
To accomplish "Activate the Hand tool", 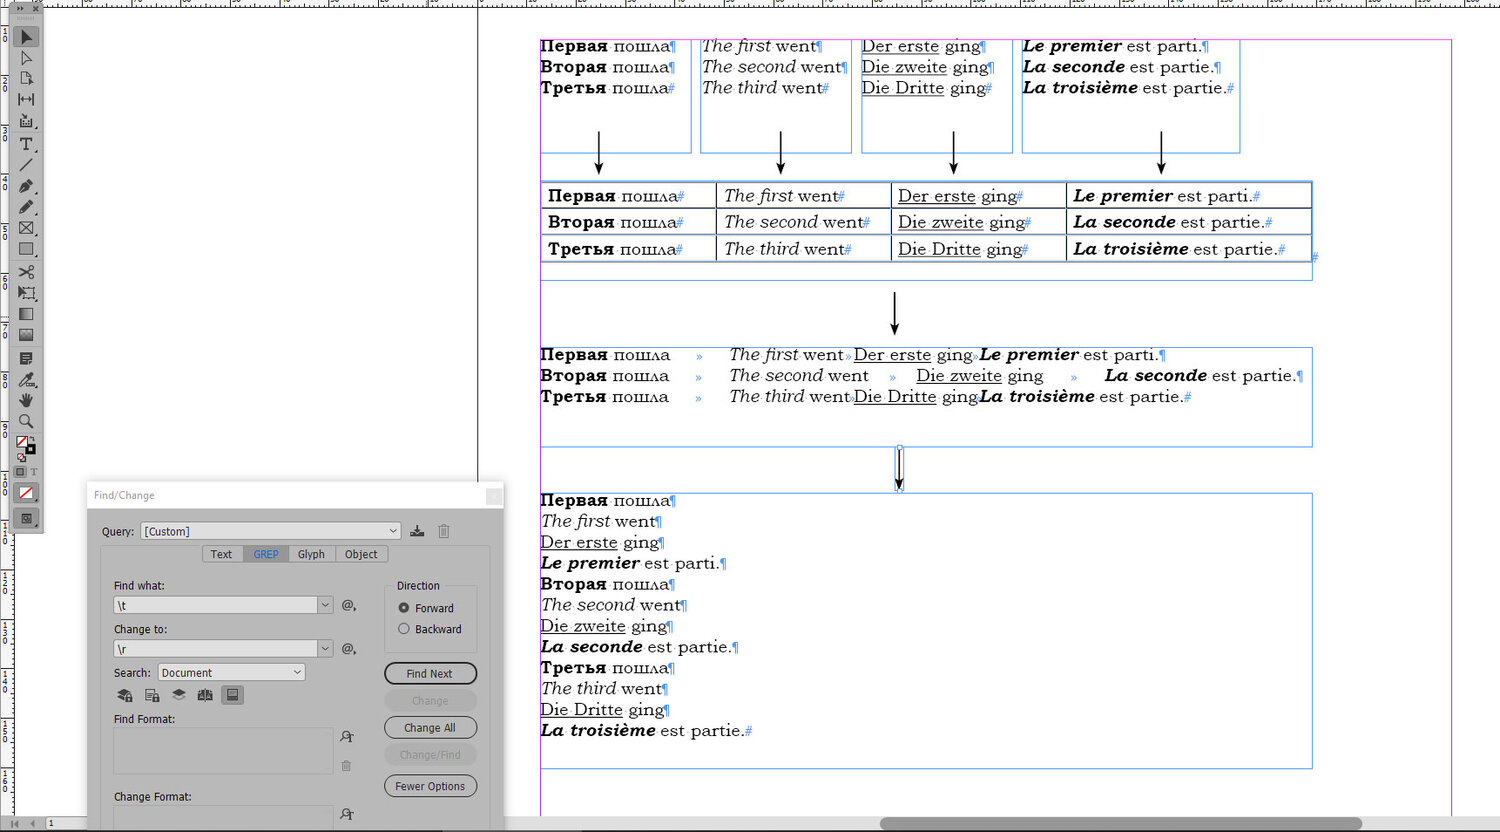I will (x=27, y=400).
